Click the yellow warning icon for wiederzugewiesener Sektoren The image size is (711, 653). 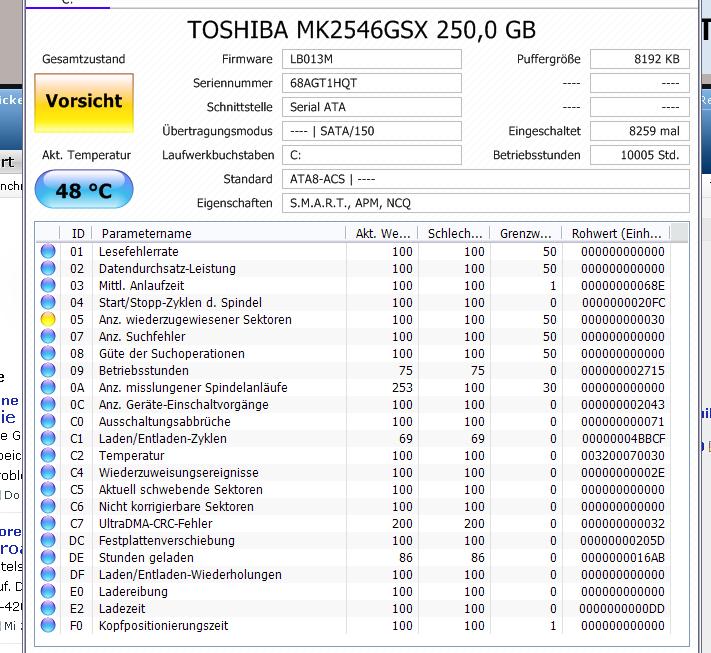pyautogui.click(x=48, y=319)
